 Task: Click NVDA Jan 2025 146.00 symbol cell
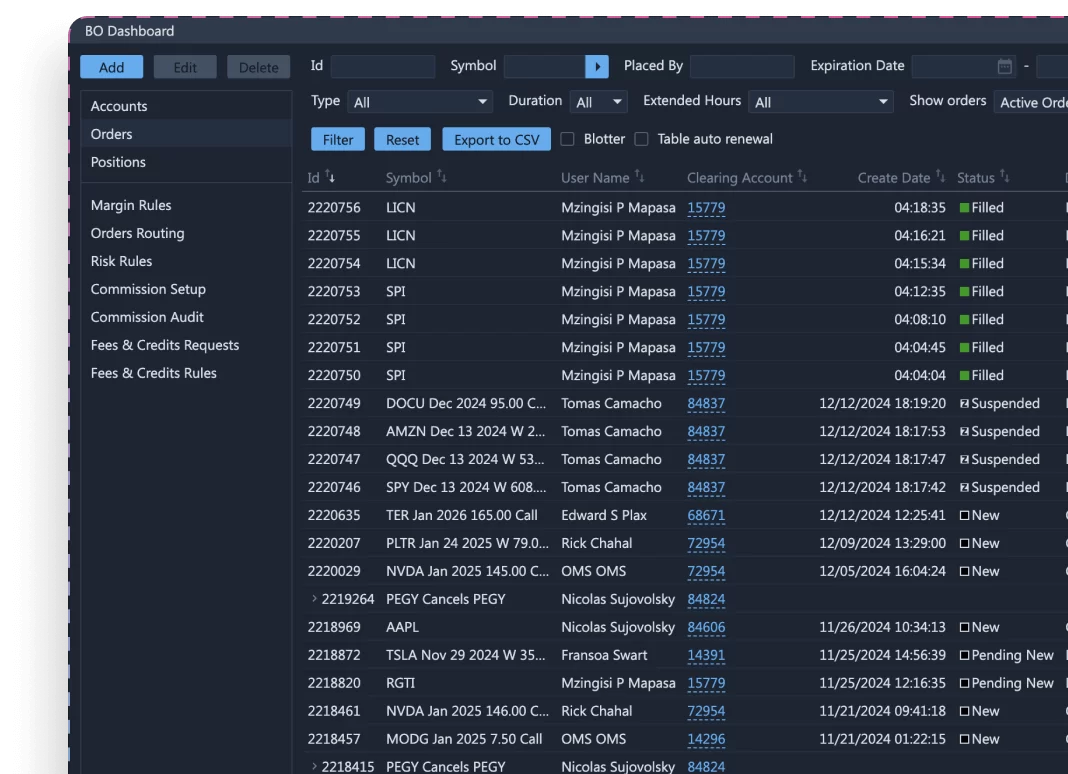(467, 711)
